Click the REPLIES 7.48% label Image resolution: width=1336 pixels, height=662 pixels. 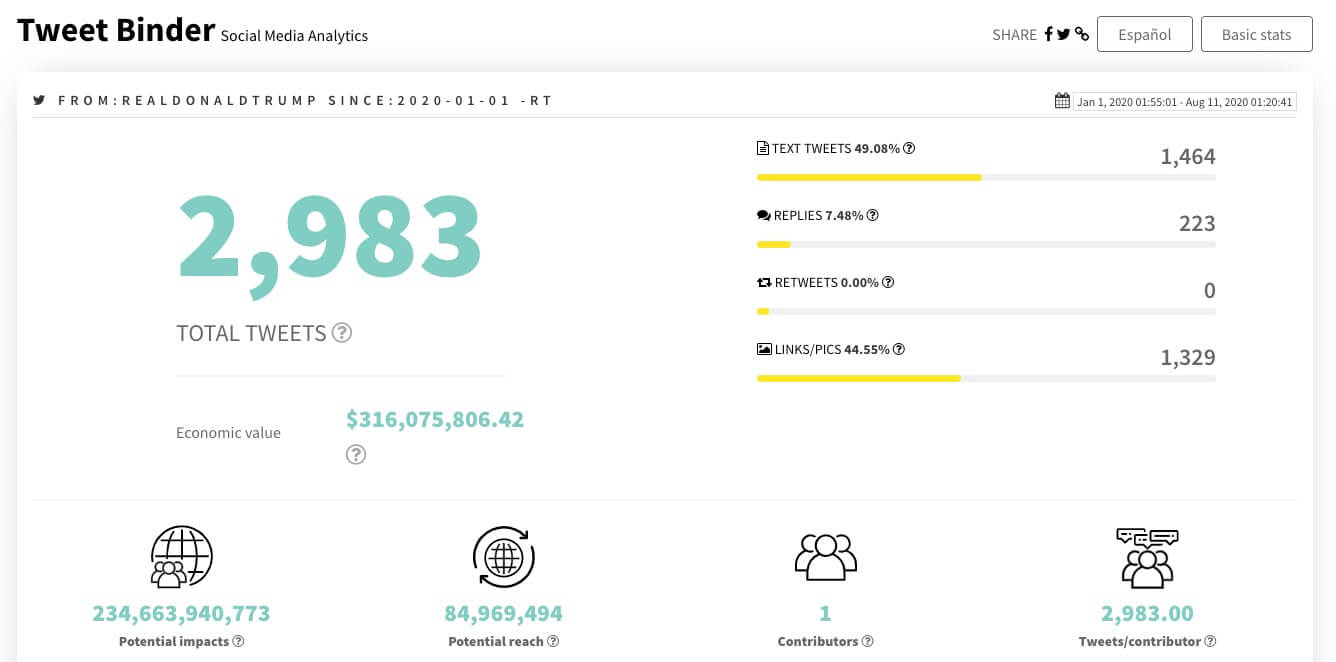point(819,215)
